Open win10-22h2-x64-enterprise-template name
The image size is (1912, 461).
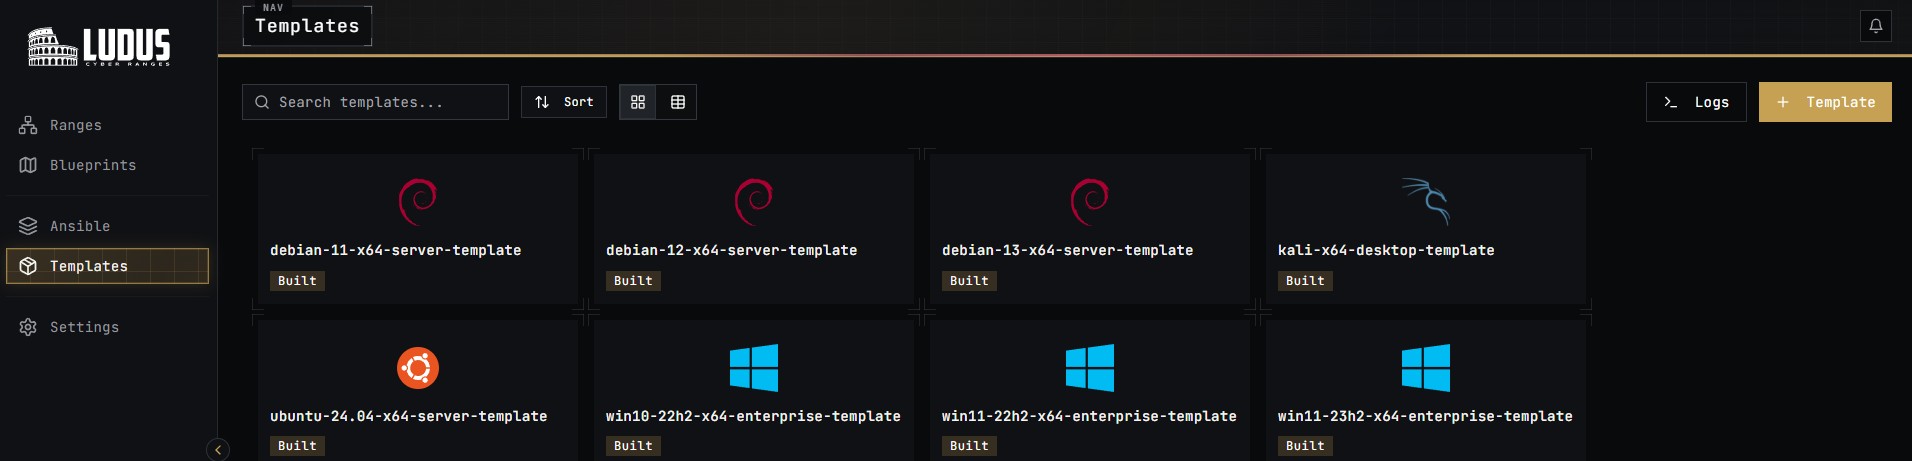coord(753,416)
